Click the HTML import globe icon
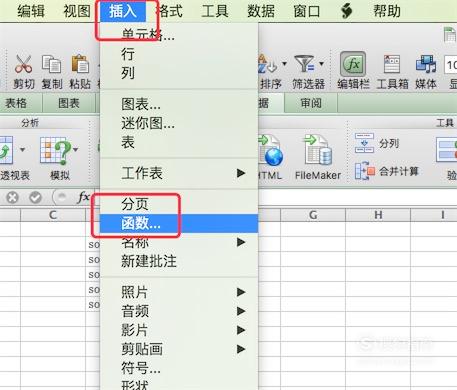The height and width of the screenshot is (390, 457). [271, 151]
